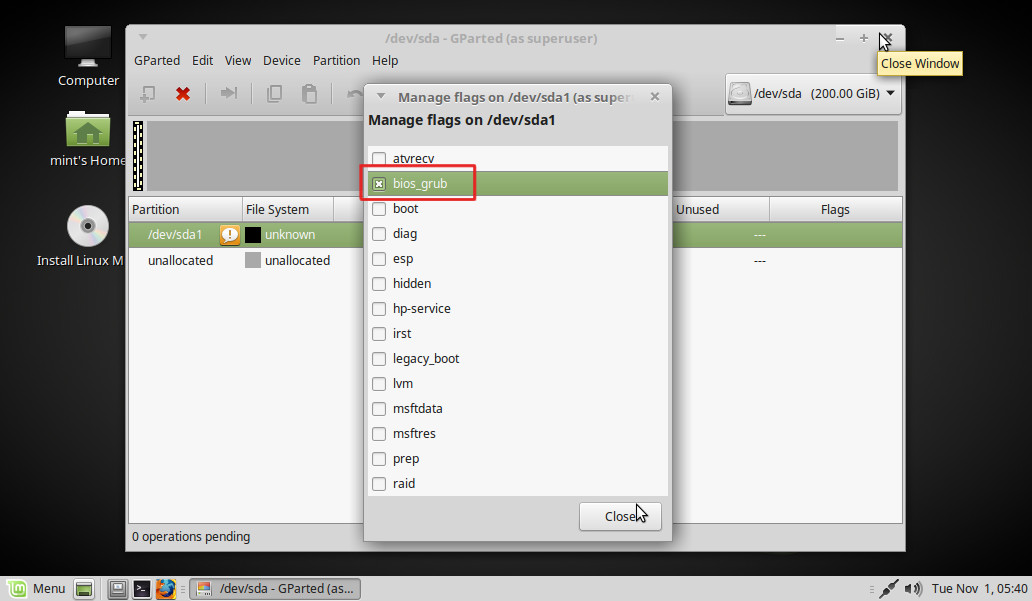This screenshot has width=1032, height=601.
Task: Open the Device menu
Action: (x=282, y=60)
